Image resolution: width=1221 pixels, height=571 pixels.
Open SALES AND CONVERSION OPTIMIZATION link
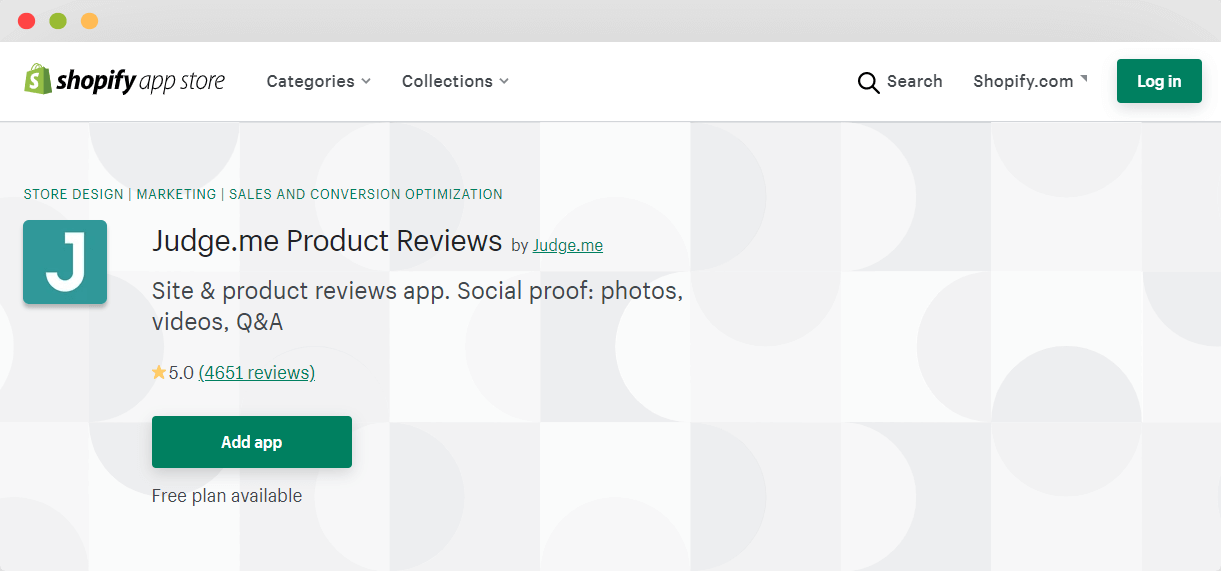click(x=366, y=194)
